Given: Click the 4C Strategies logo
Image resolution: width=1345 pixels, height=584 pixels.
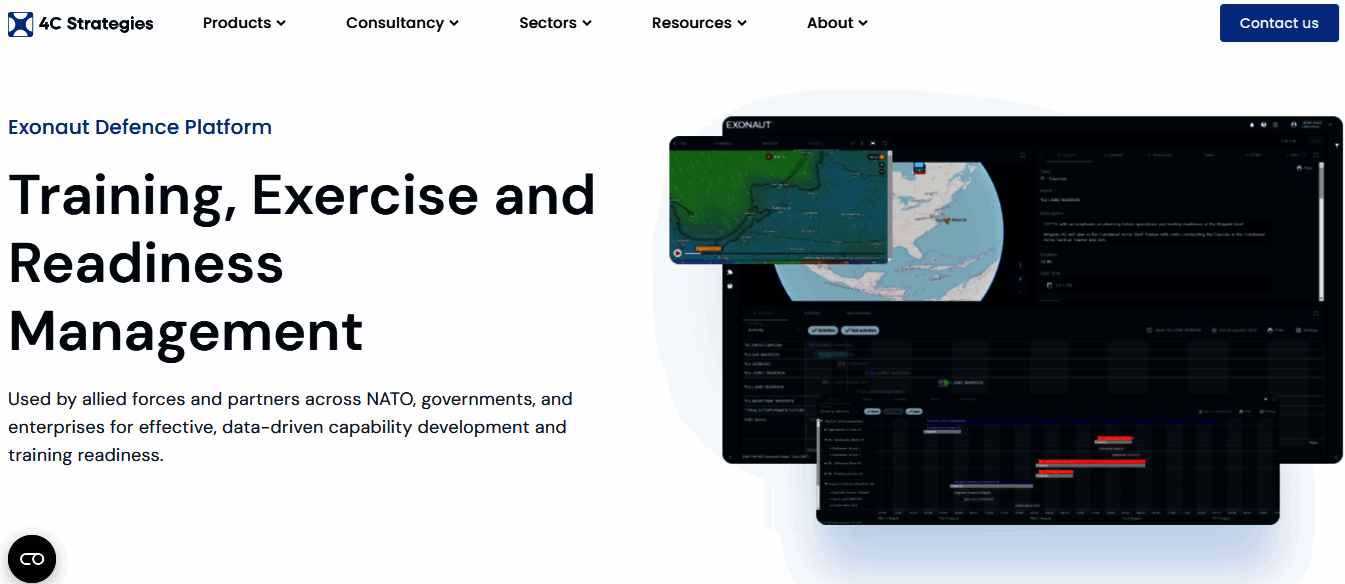Looking at the screenshot, I should [80, 23].
